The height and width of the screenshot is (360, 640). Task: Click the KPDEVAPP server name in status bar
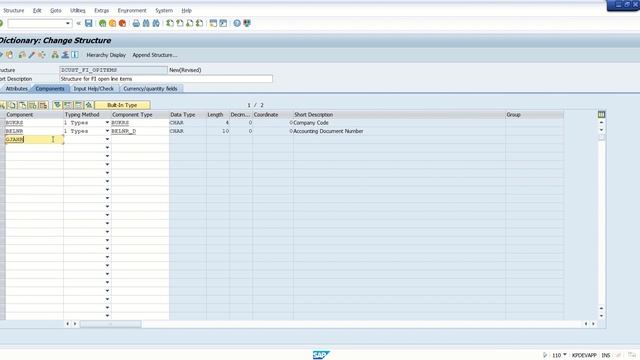tap(584, 355)
